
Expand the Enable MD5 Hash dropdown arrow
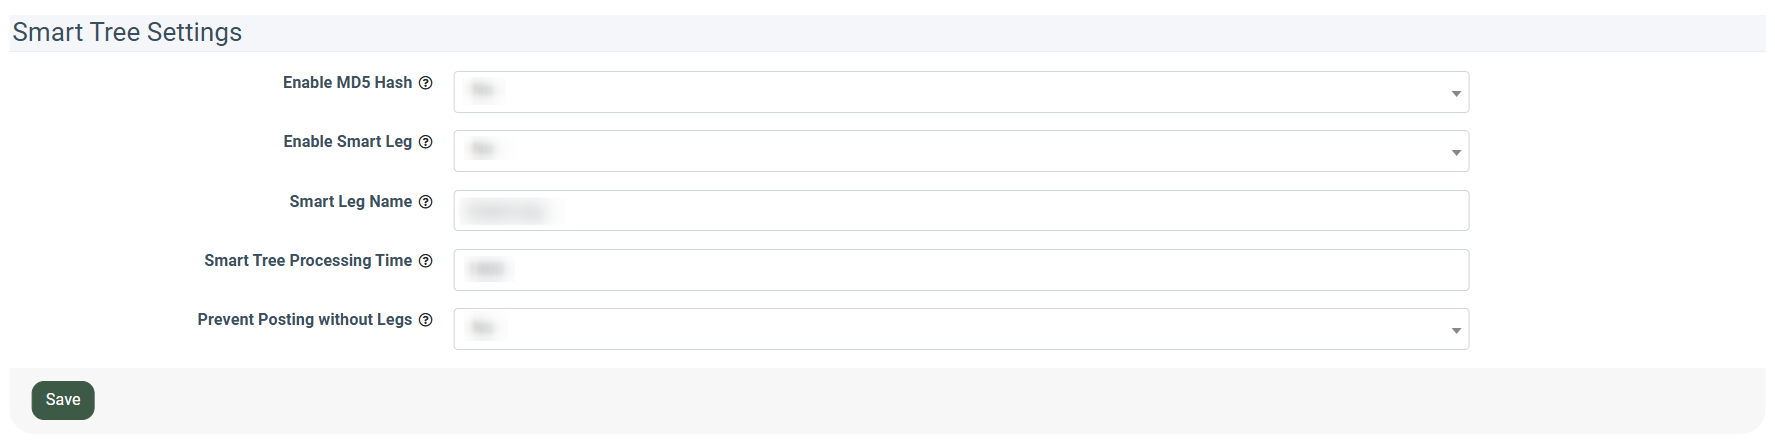click(1456, 93)
